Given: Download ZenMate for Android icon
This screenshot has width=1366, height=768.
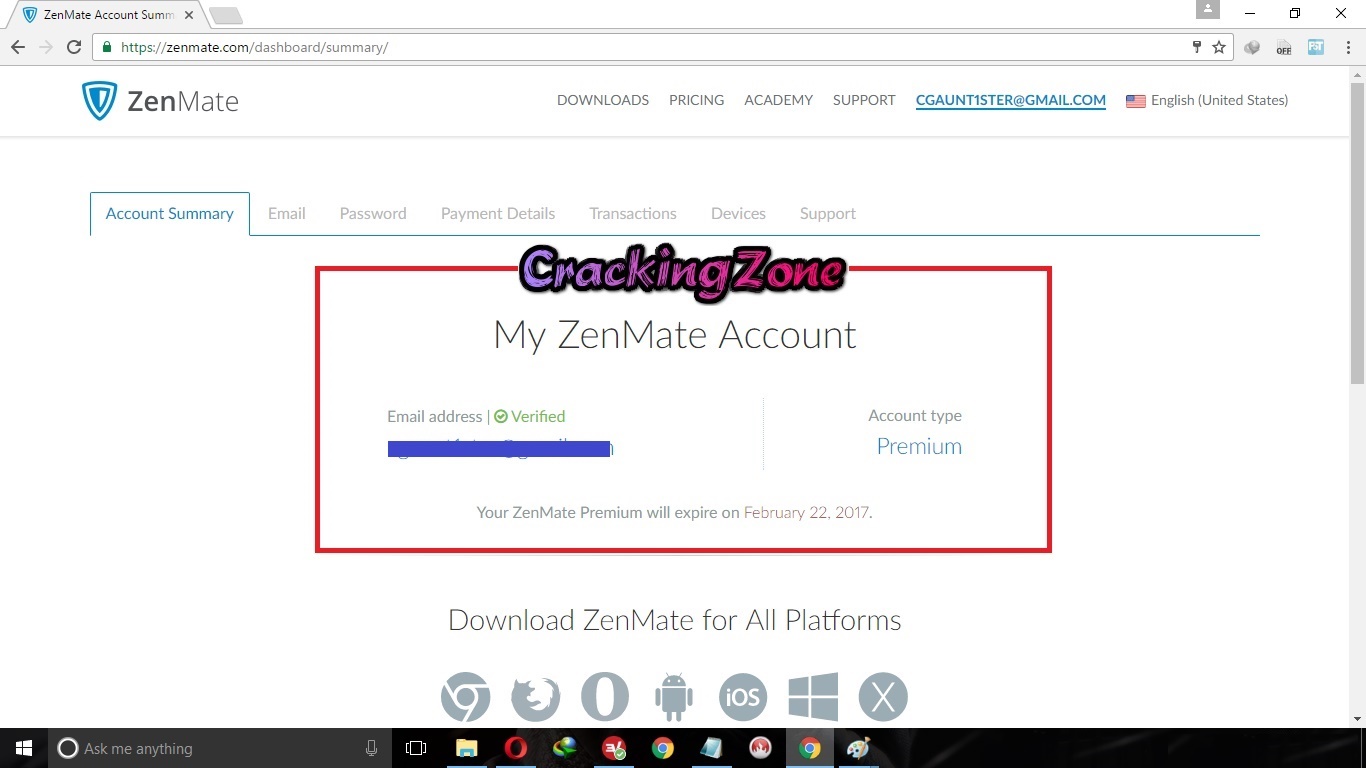Looking at the screenshot, I should (x=674, y=697).
